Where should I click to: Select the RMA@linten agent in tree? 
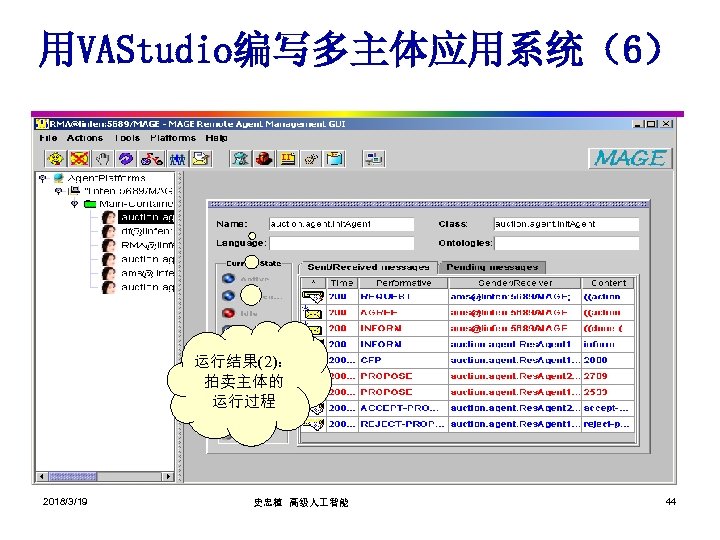point(147,245)
